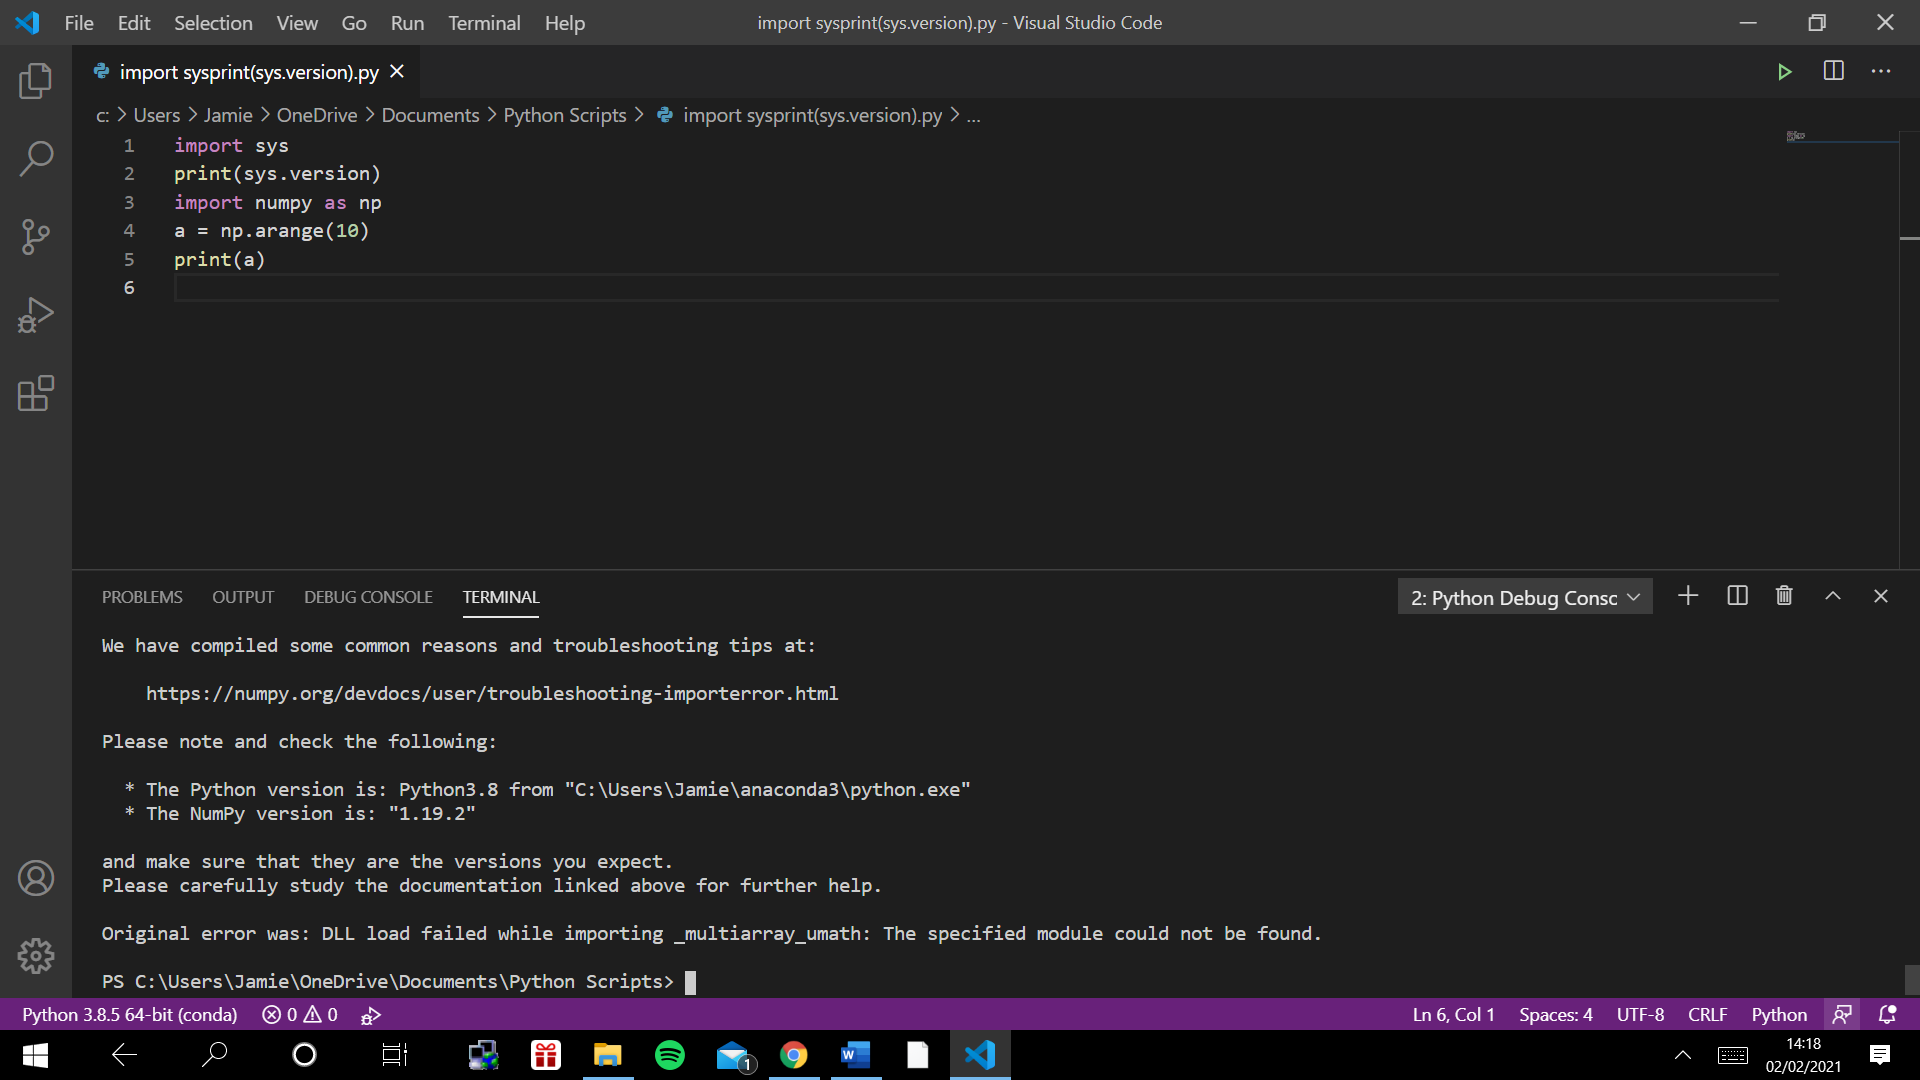Click Users in breadcrumb path

tap(157, 115)
